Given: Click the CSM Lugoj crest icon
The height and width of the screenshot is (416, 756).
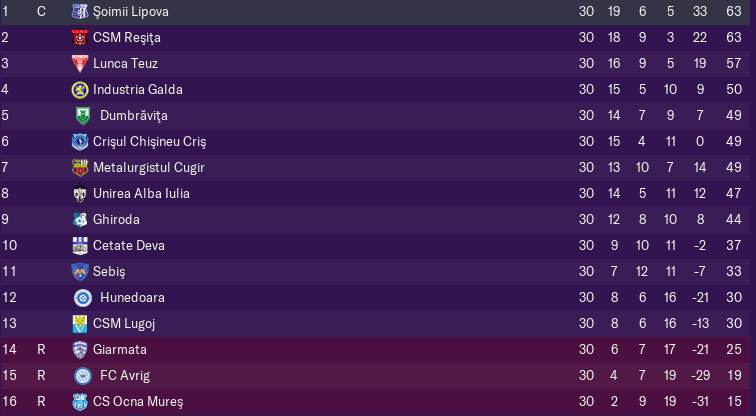Looking at the screenshot, I should tap(80, 324).
